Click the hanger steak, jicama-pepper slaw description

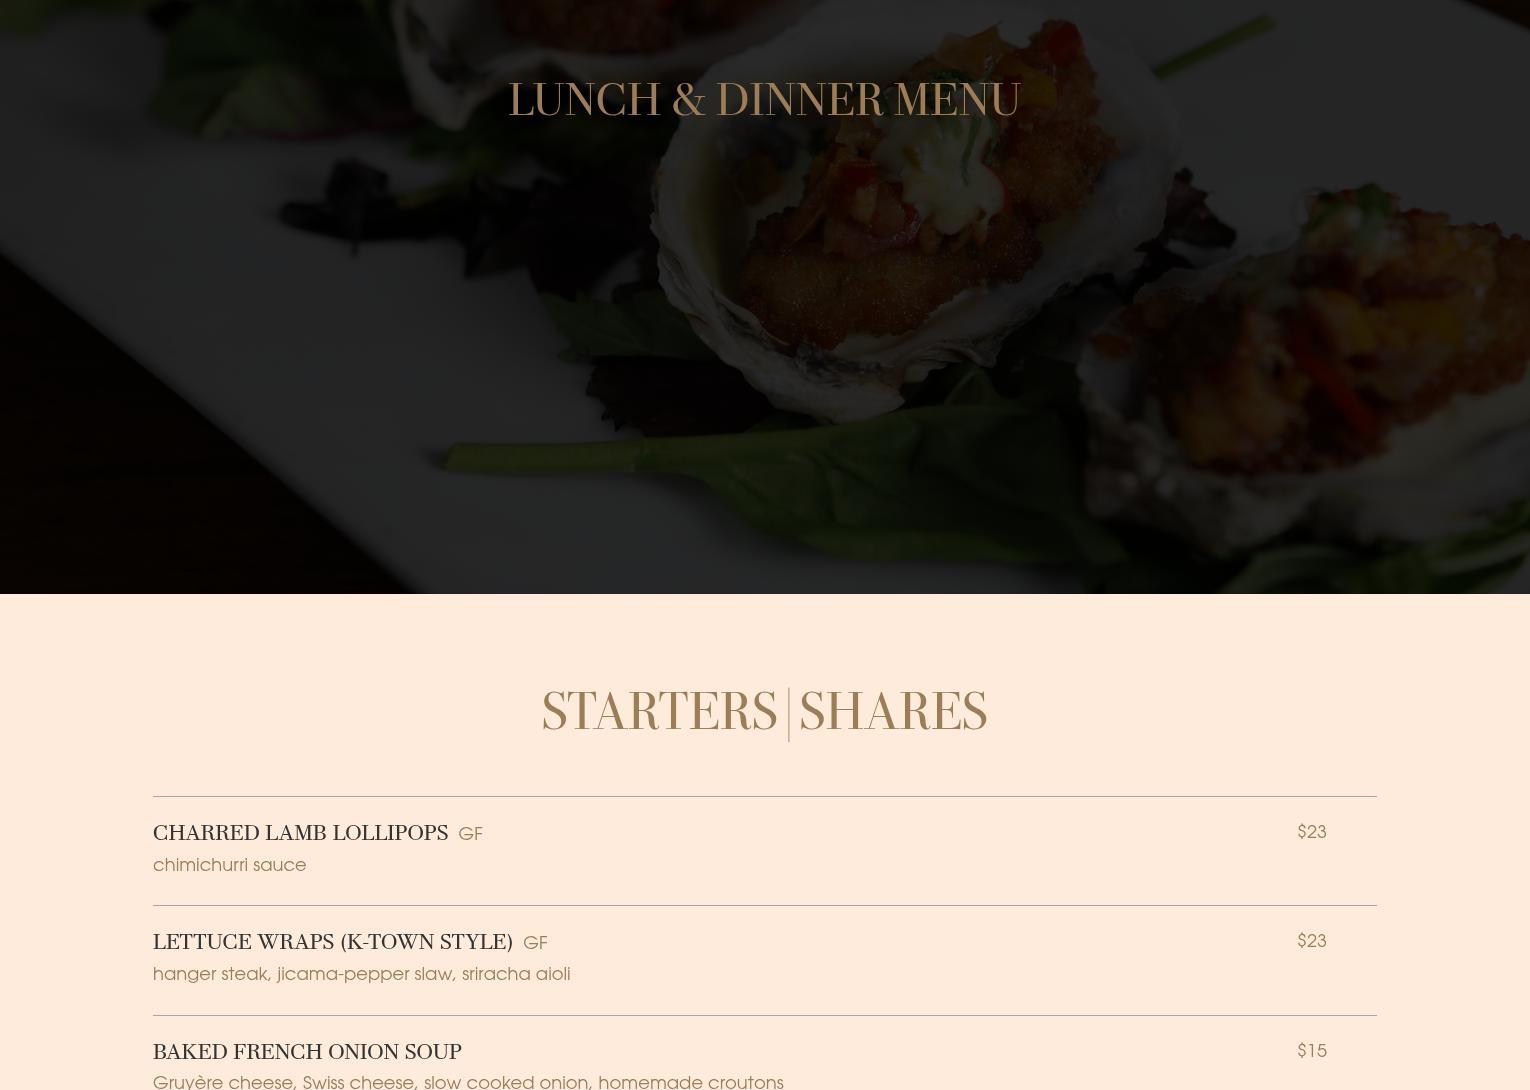tap(361, 974)
